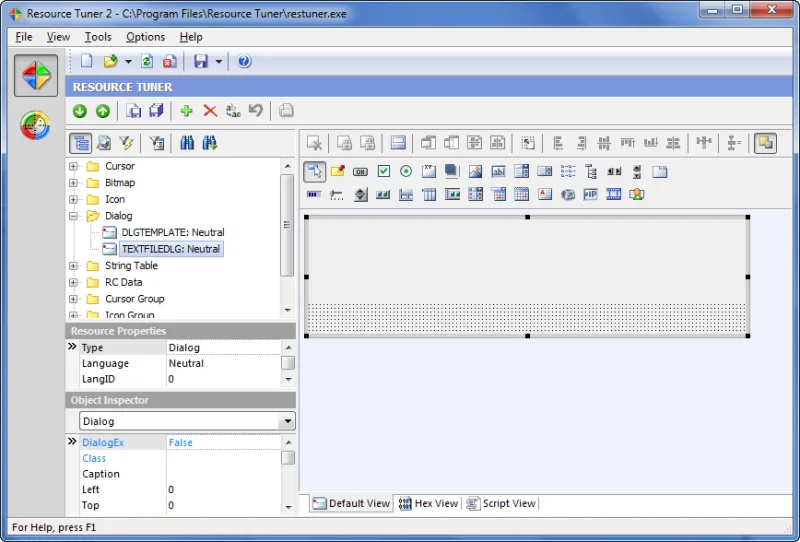This screenshot has height=542, width=800.
Task: Select TEXTFILEDLG: Neutral in the tree
Action: 171,249
